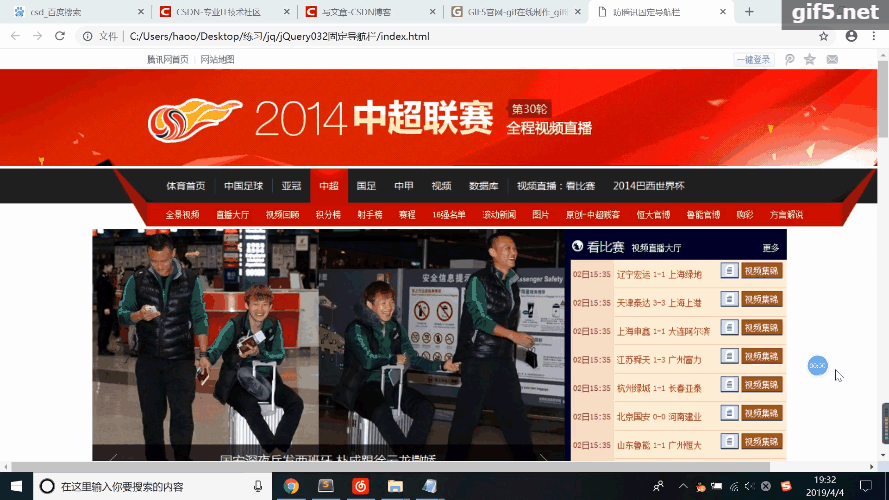Click the scrollbar down arrow
This screenshot has width=889, height=500.
click(x=883, y=455)
